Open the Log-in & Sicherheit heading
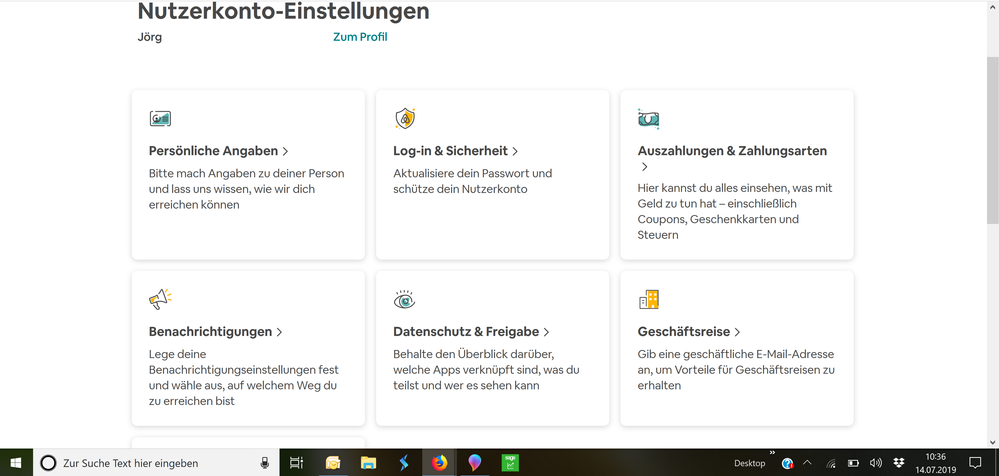Viewport: 999px width, 476px height. coord(450,151)
